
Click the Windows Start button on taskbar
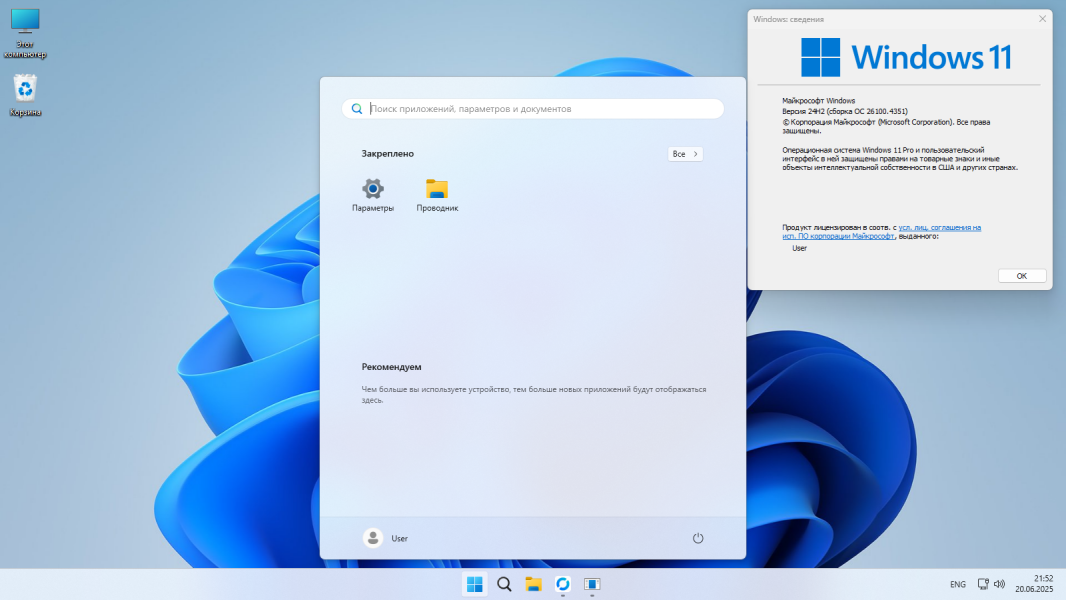pos(475,584)
